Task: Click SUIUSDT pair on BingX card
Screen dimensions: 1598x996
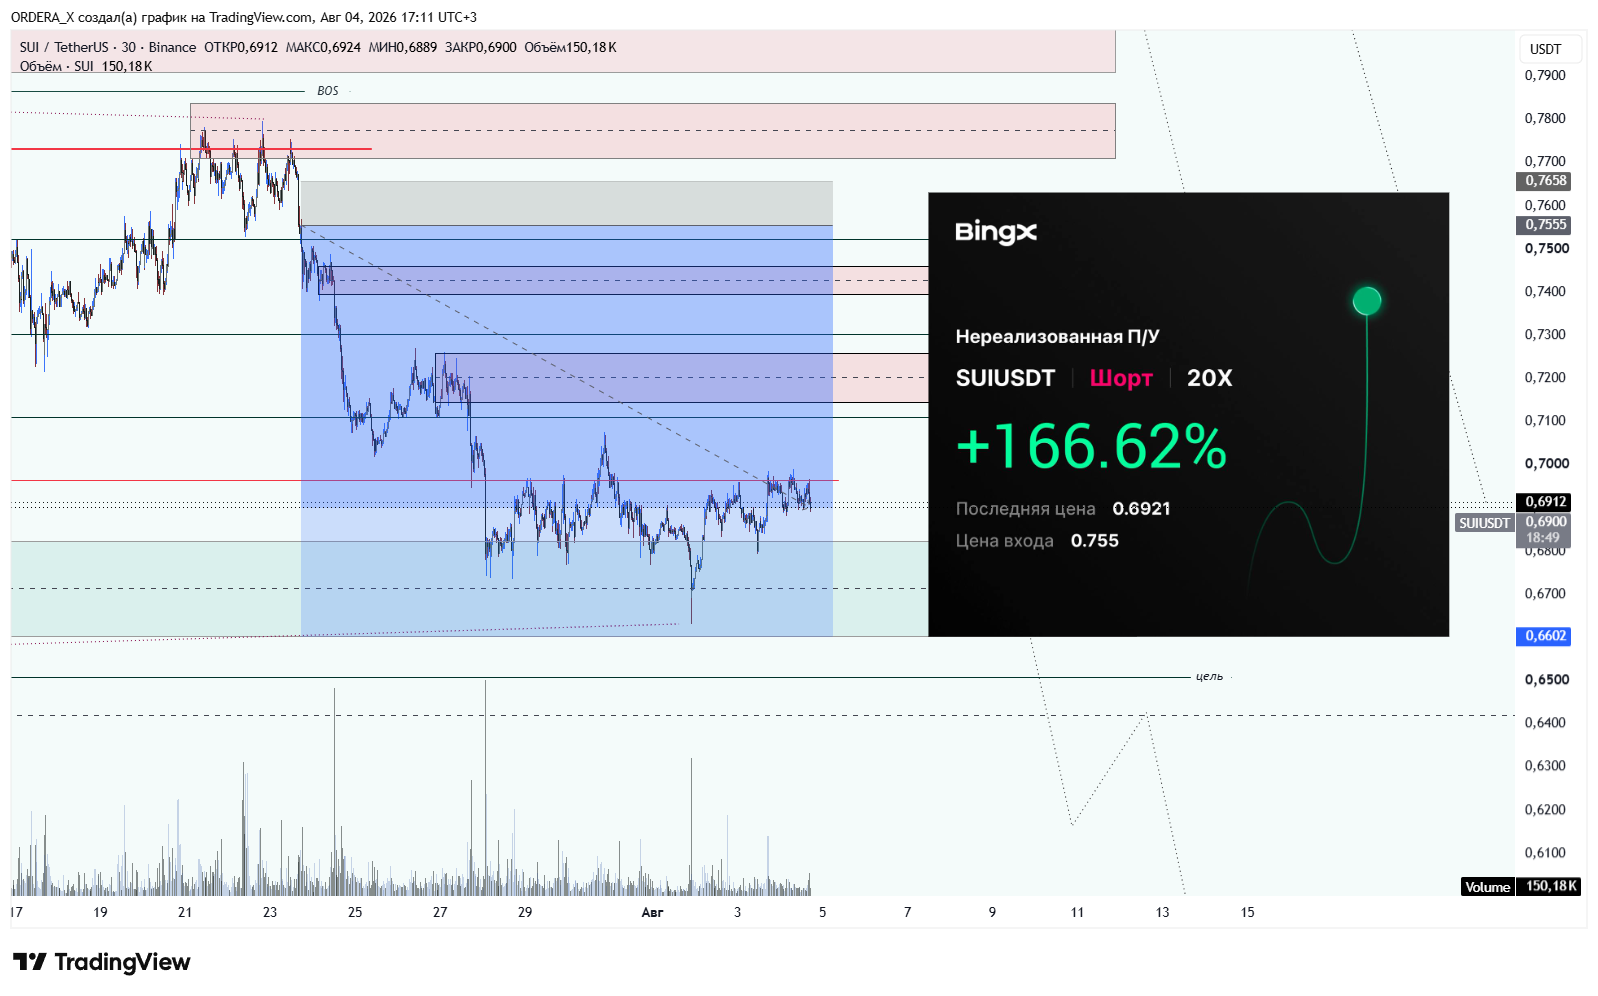Action: click(1005, 378)
